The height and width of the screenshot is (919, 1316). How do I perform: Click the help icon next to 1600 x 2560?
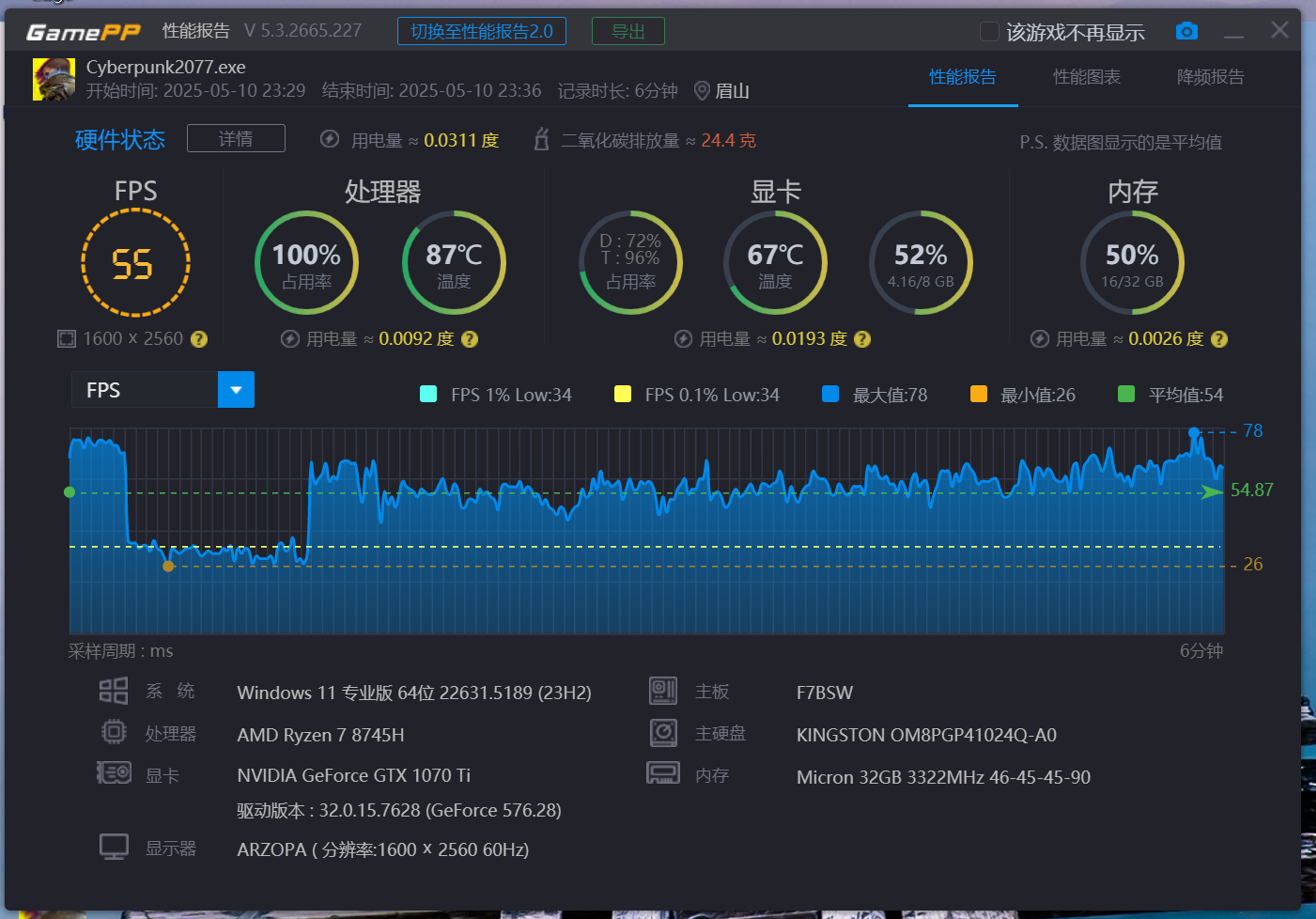[199, 339]
